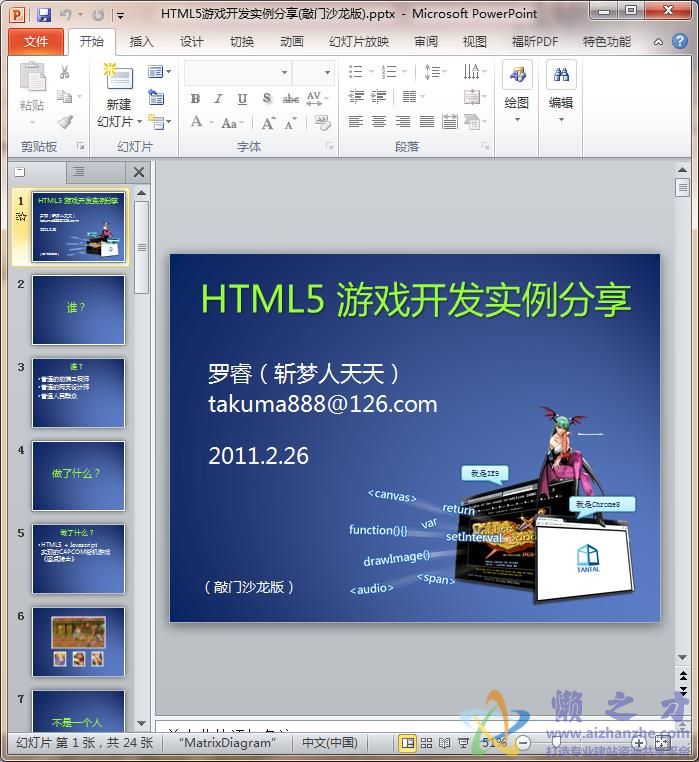The height and width of the screenshot is (762, 699).
Task: Click the Undo arrow icon
Action: (x=66, y=15)
